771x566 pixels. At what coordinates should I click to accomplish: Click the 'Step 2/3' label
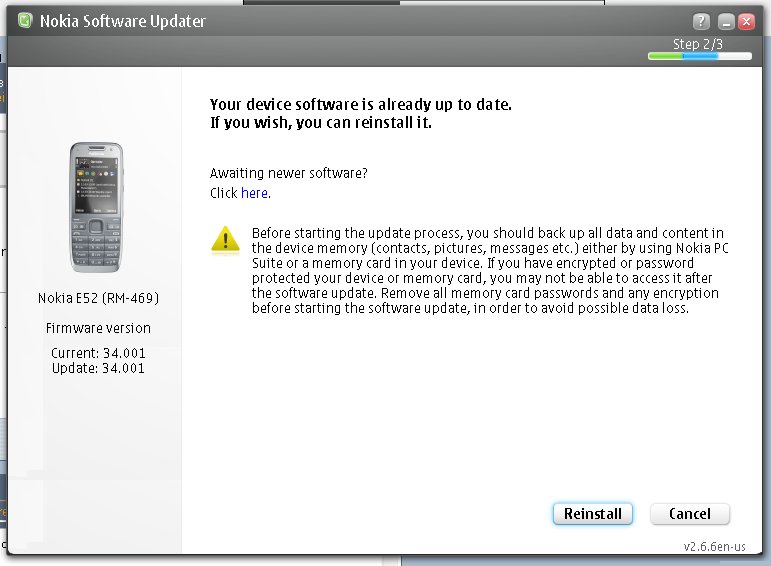tap(698, 44)
